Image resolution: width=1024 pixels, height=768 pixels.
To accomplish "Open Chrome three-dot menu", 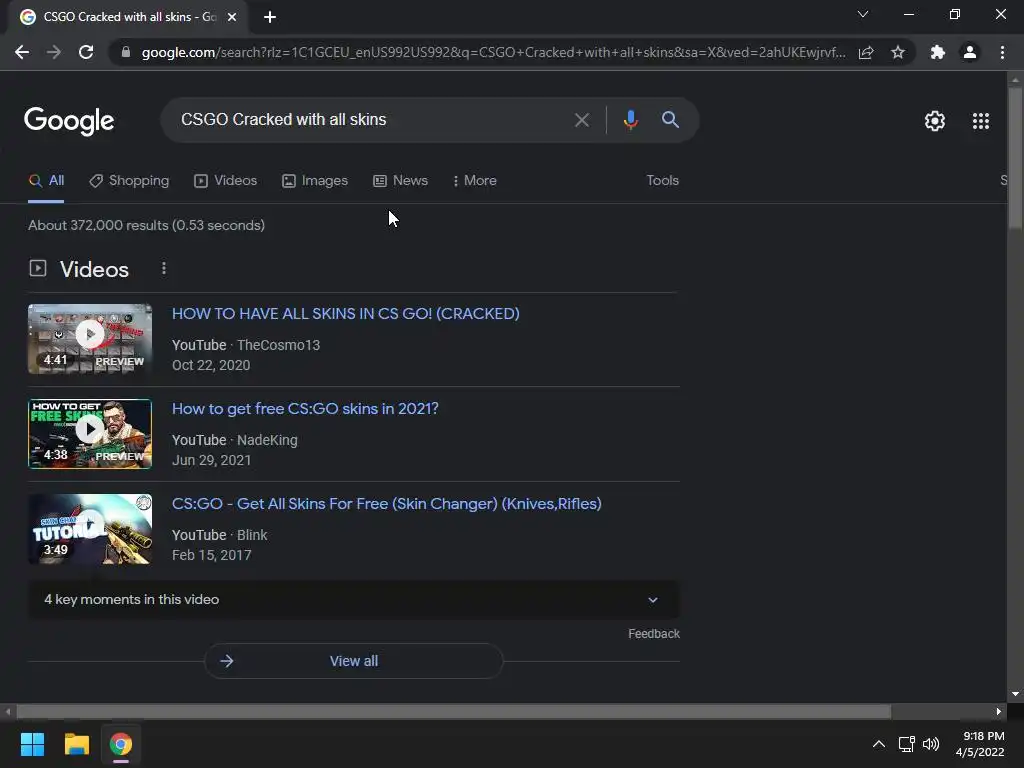I will (1002, 52).
